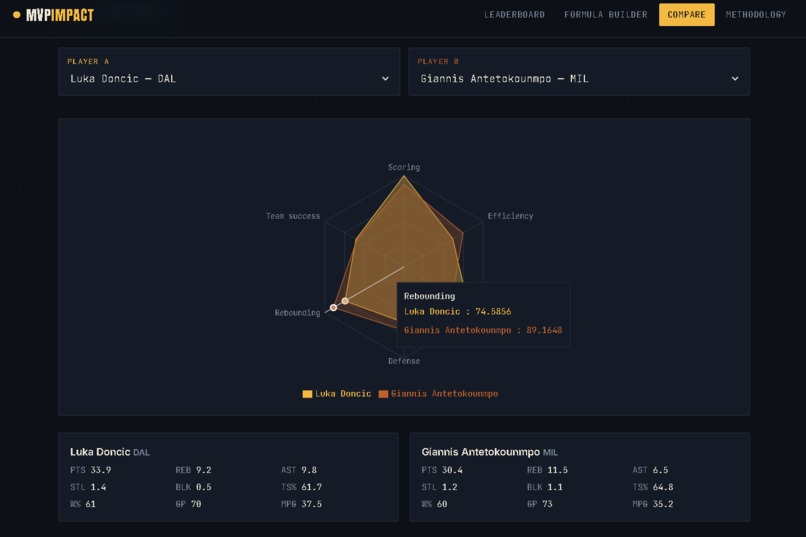The image size is (806, 537).
Task: Click Giannis Antetokounmpo legend label
Action: [444, 394]
